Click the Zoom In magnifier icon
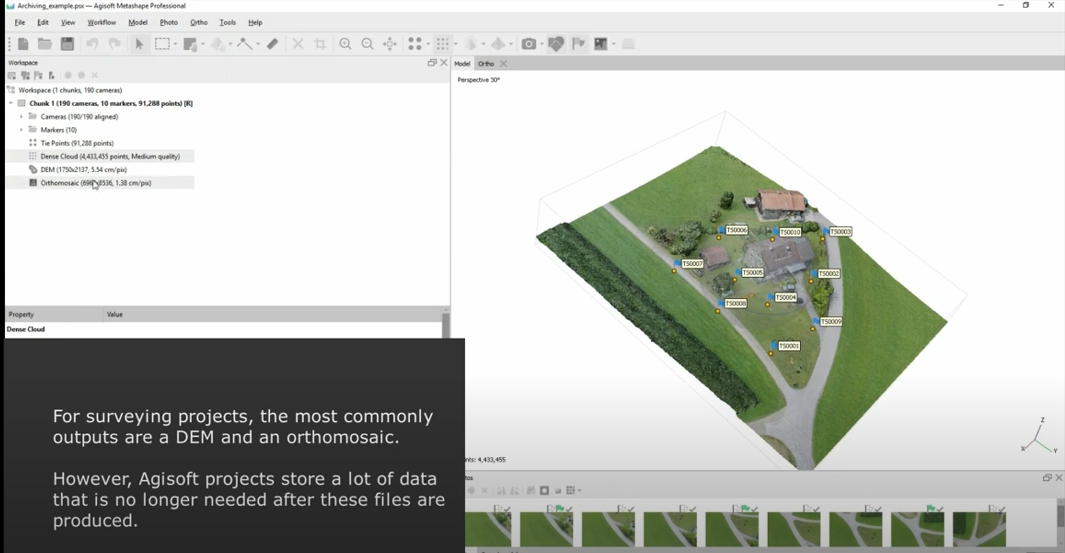1065x553 pixels. (345, 44)
